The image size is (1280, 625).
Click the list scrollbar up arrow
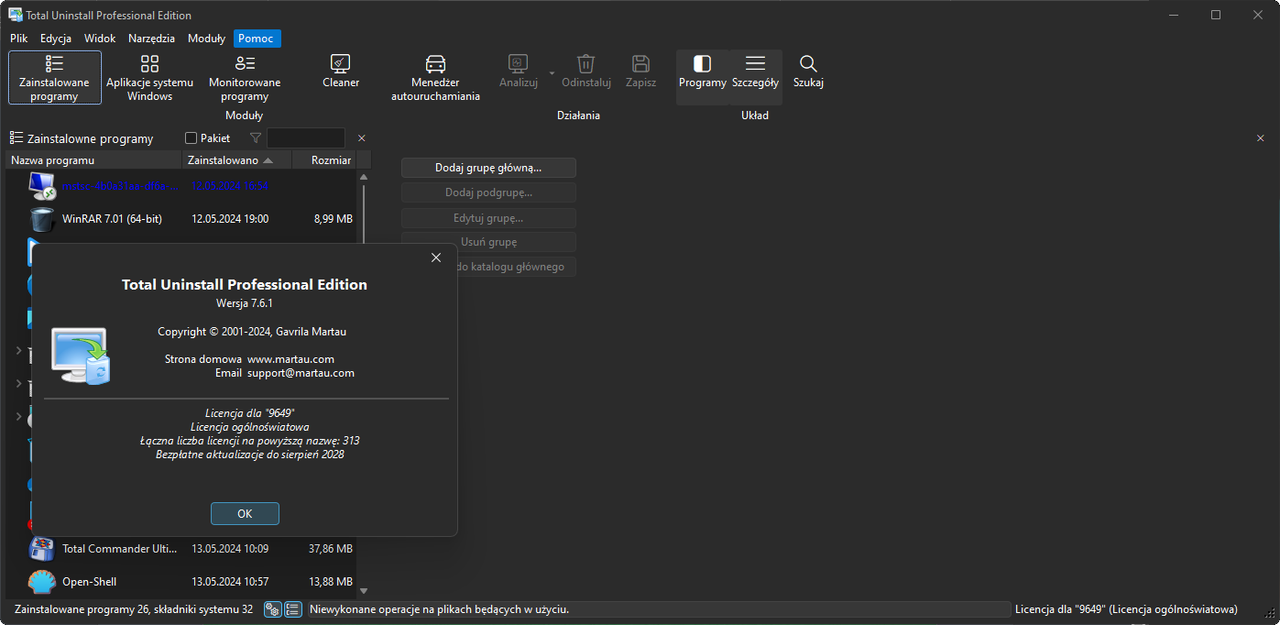click(x=363, y=177)
